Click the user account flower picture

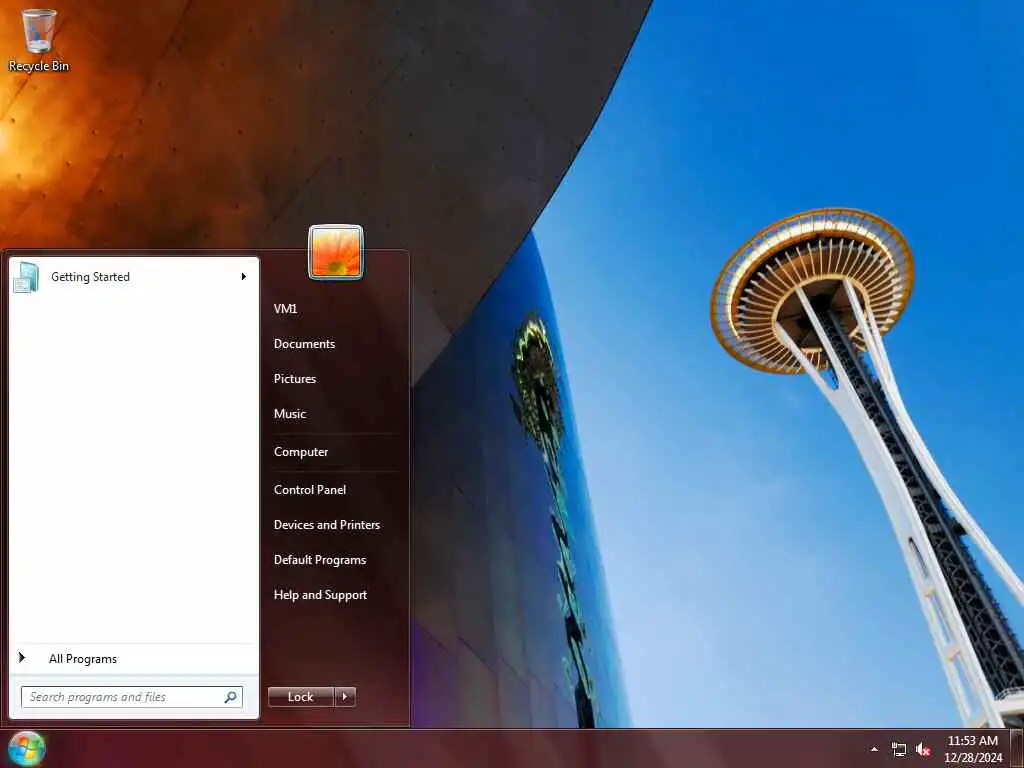pos(336,252)
